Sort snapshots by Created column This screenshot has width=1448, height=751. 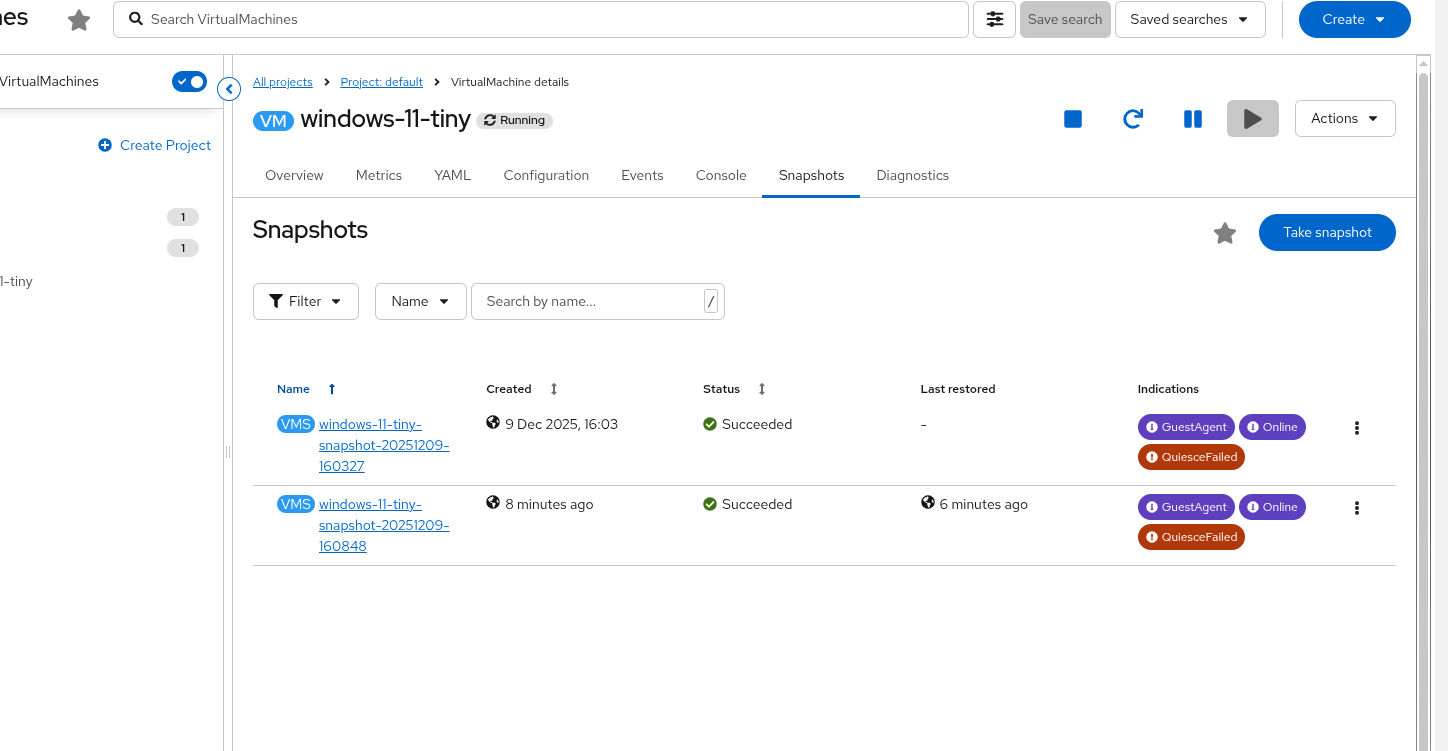click(x=554, y=389)
